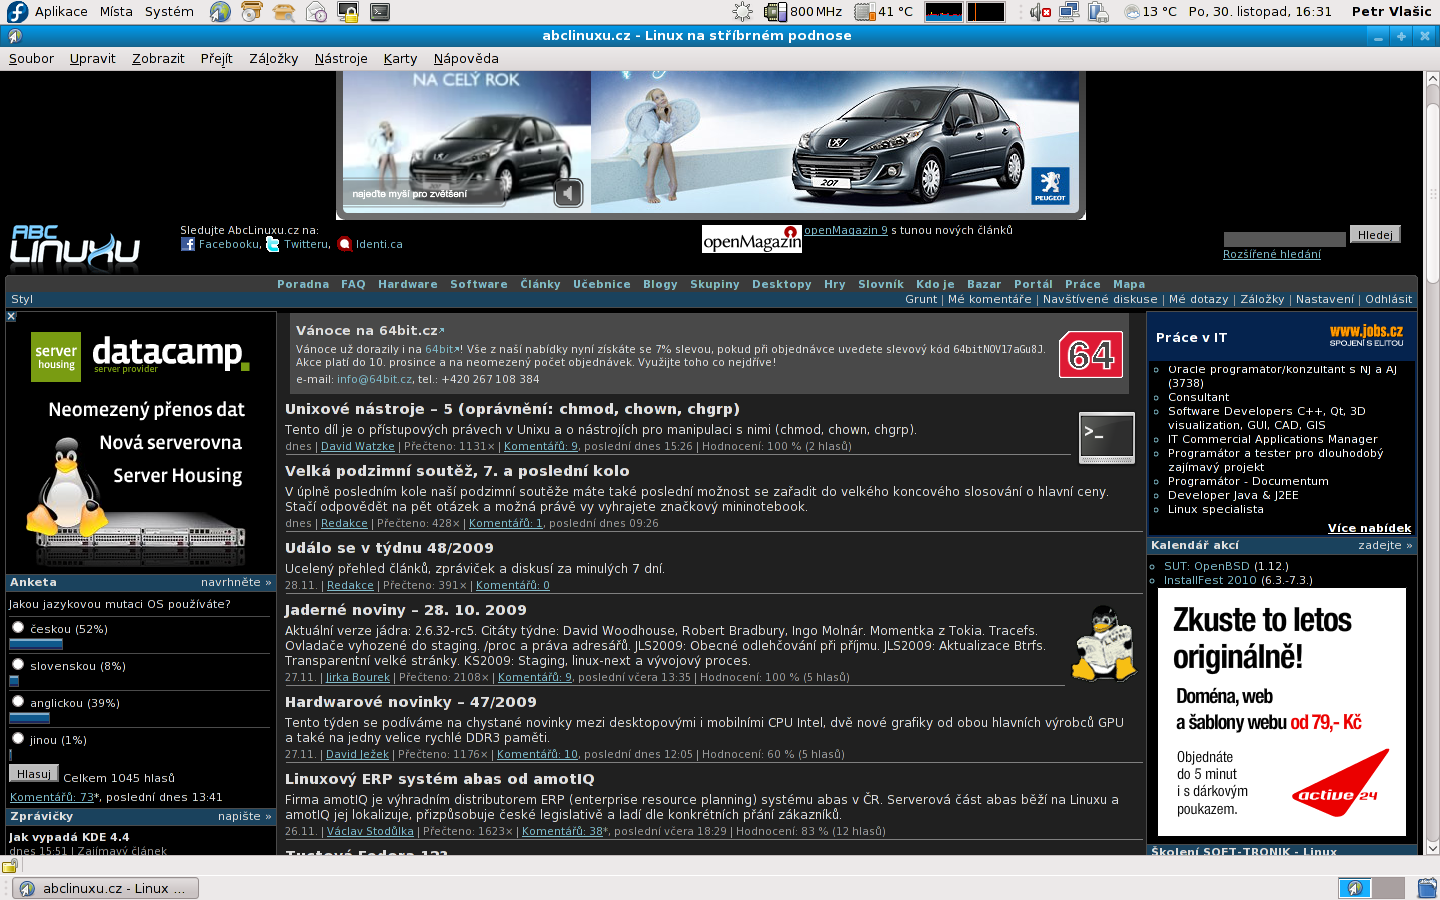
Task: Open the Zobrazit menu
Action: [158, 59]
